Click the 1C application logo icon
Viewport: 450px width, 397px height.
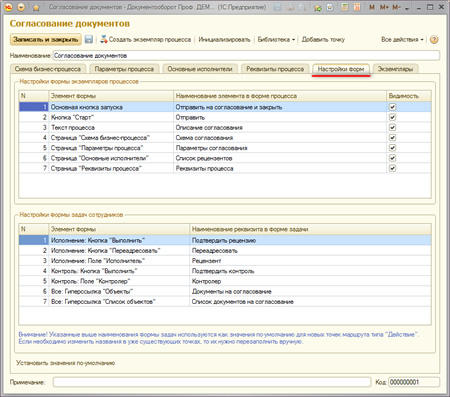8,7
